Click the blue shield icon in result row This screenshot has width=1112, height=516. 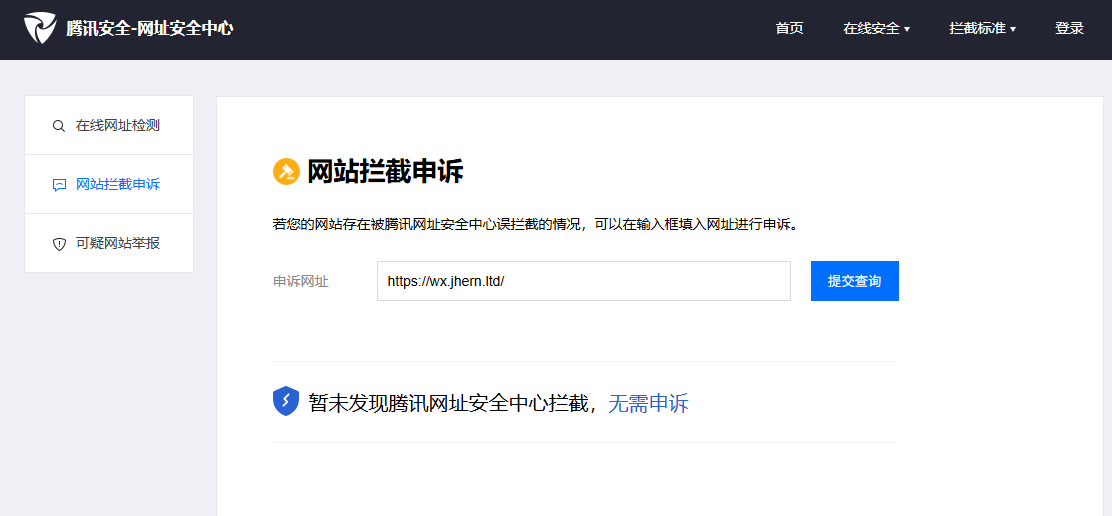point(286,401)
